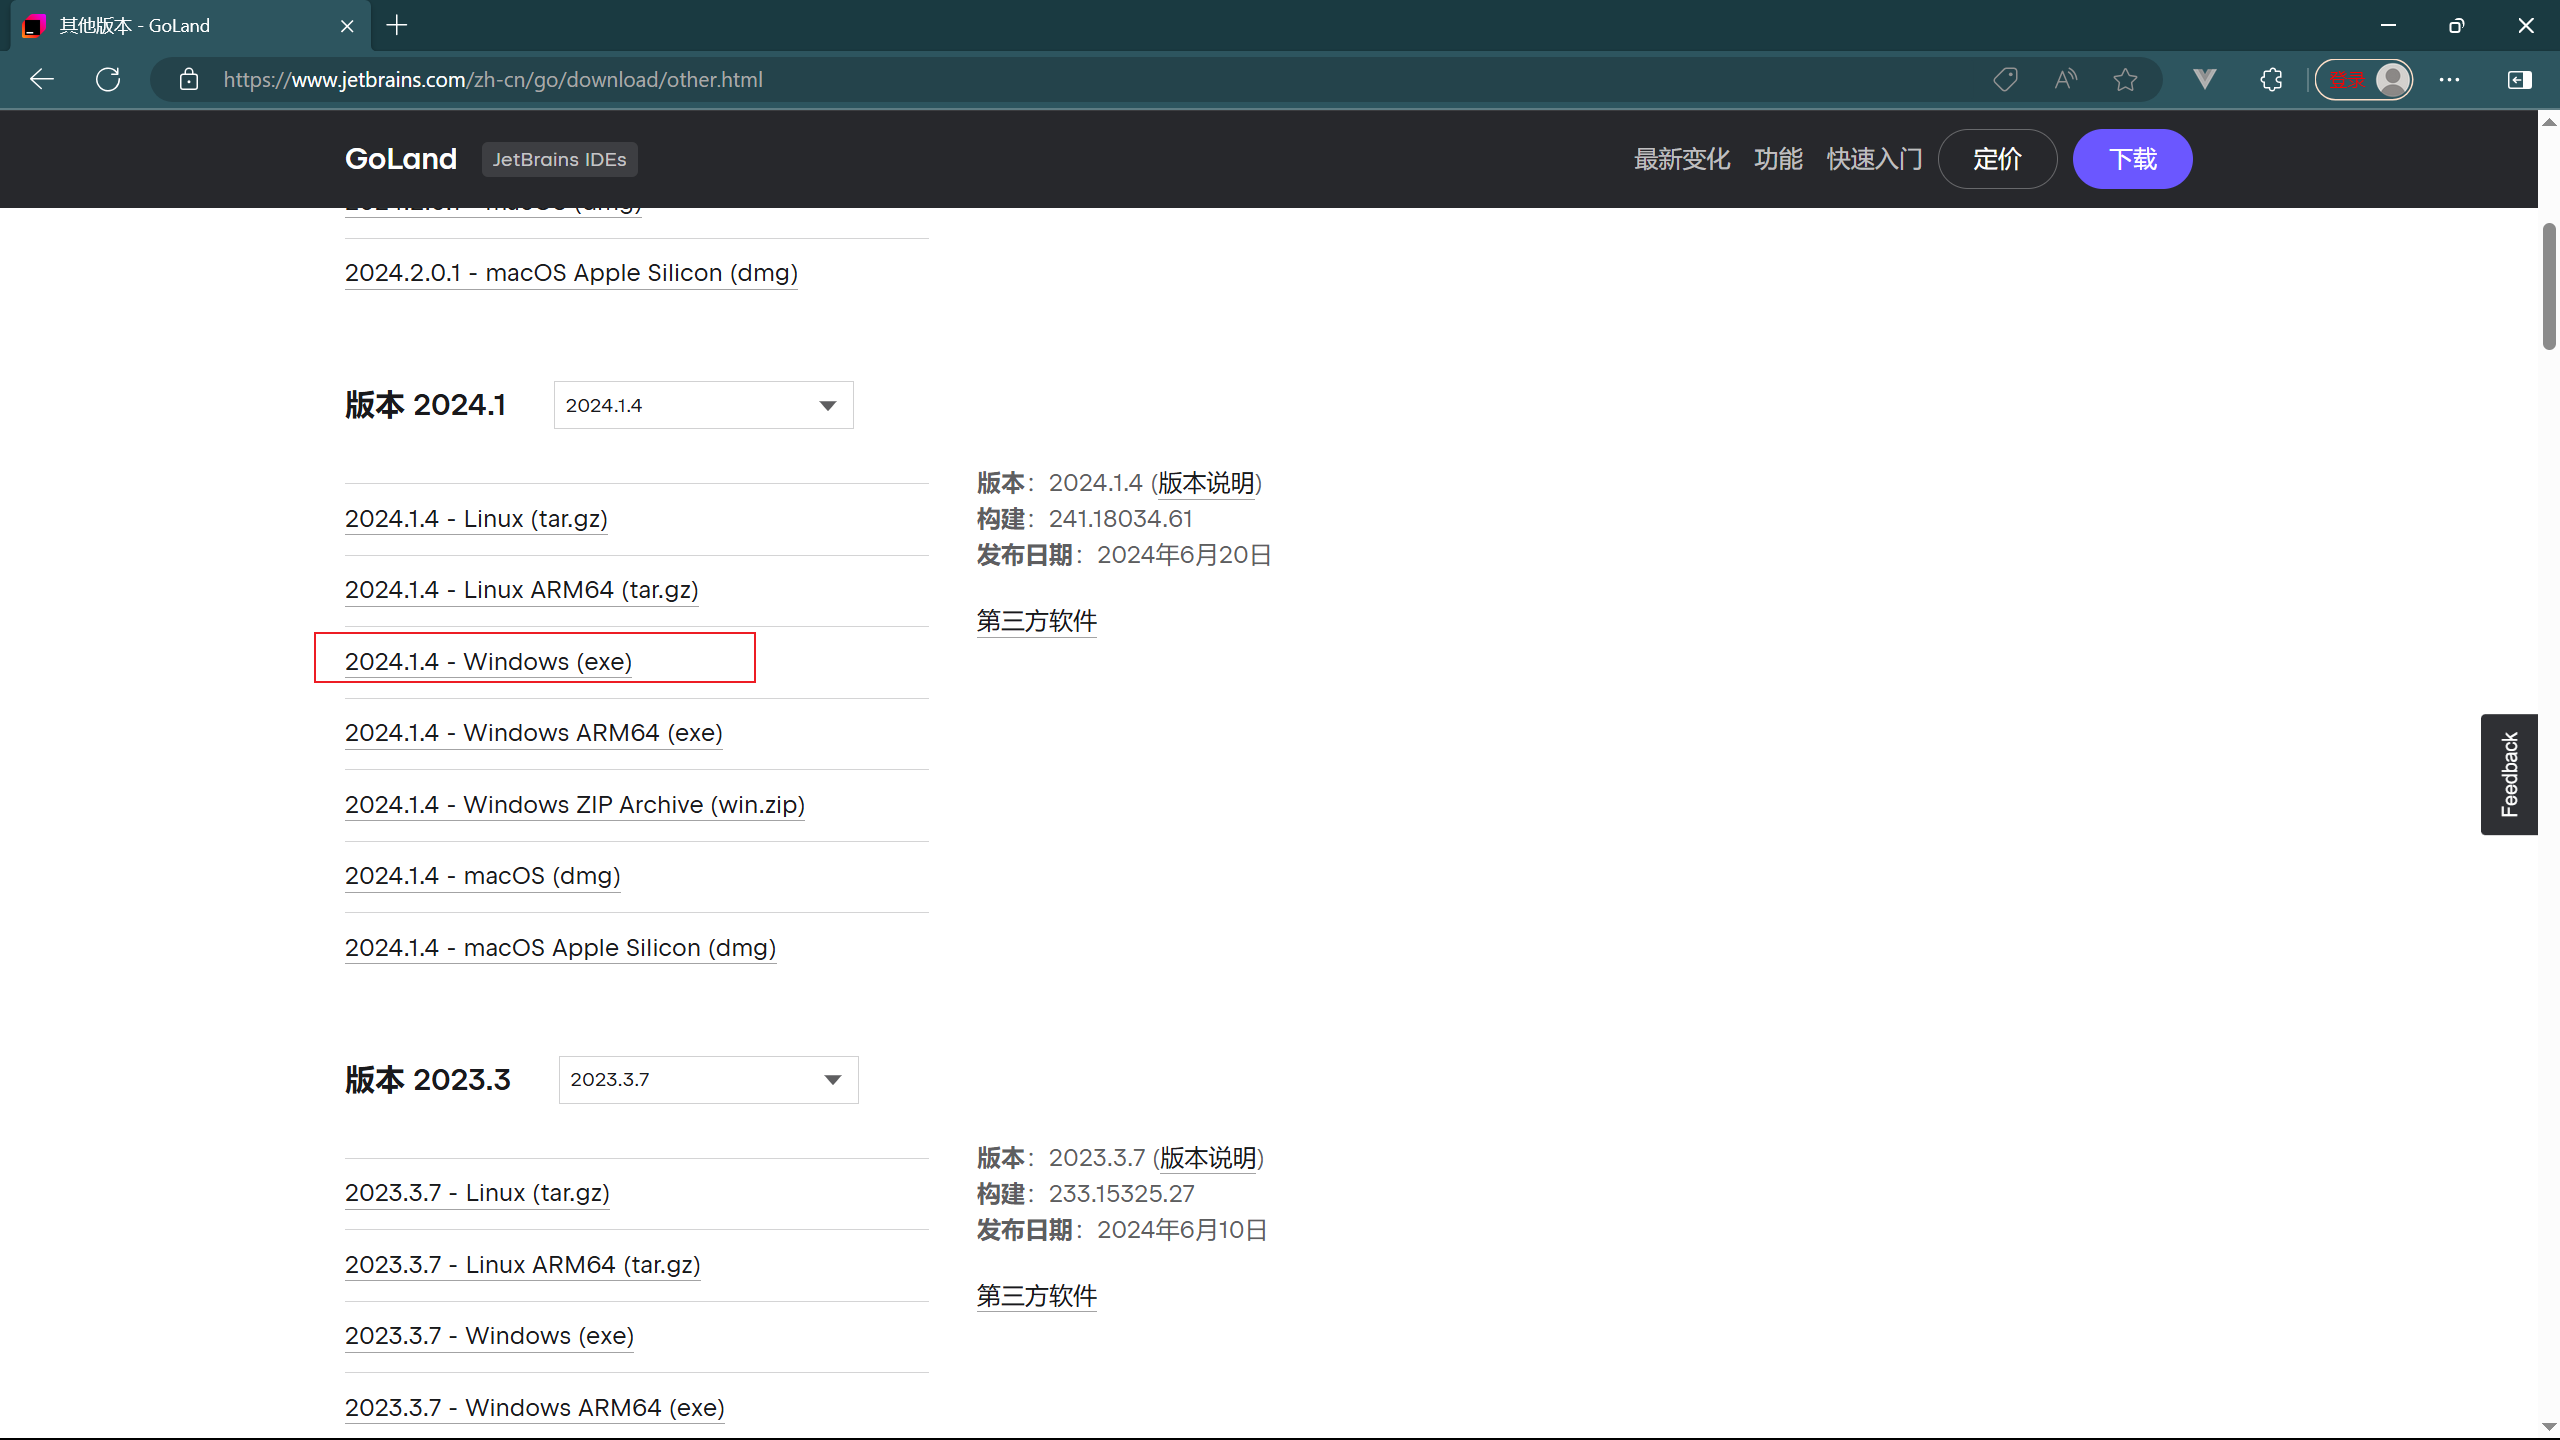The width and height of the screenshot is (2560, 1440).
Task: Open the 最新变化 menu item
Action: coord(1681,159)
